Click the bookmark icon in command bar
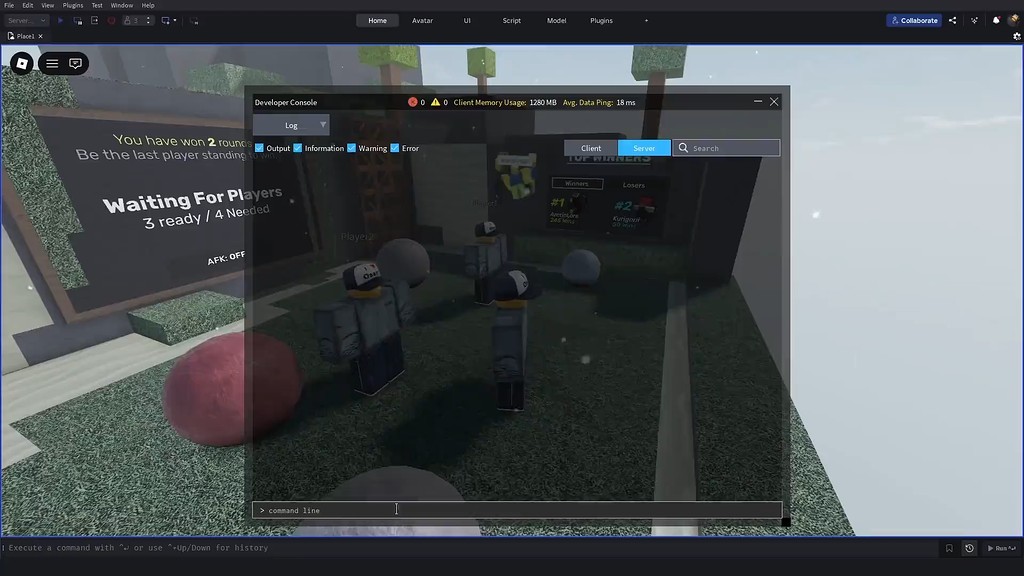1024x576 pixels. [x=949, y=549]
